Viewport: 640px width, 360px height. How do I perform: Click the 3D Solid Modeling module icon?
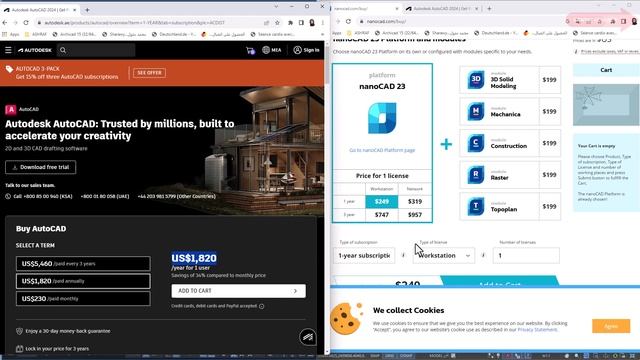(476, 80)
